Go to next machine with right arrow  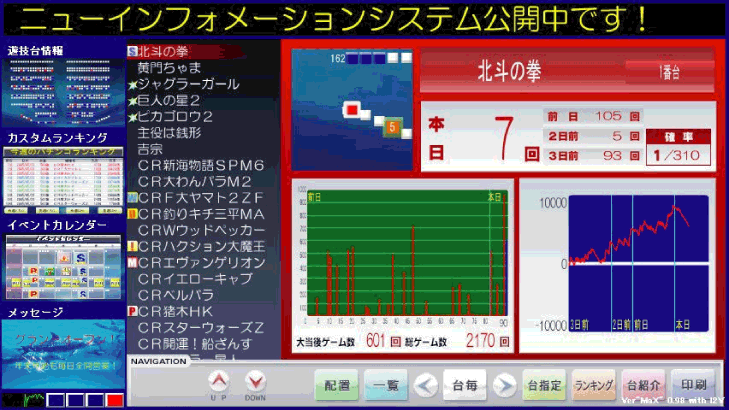(504, 385)
